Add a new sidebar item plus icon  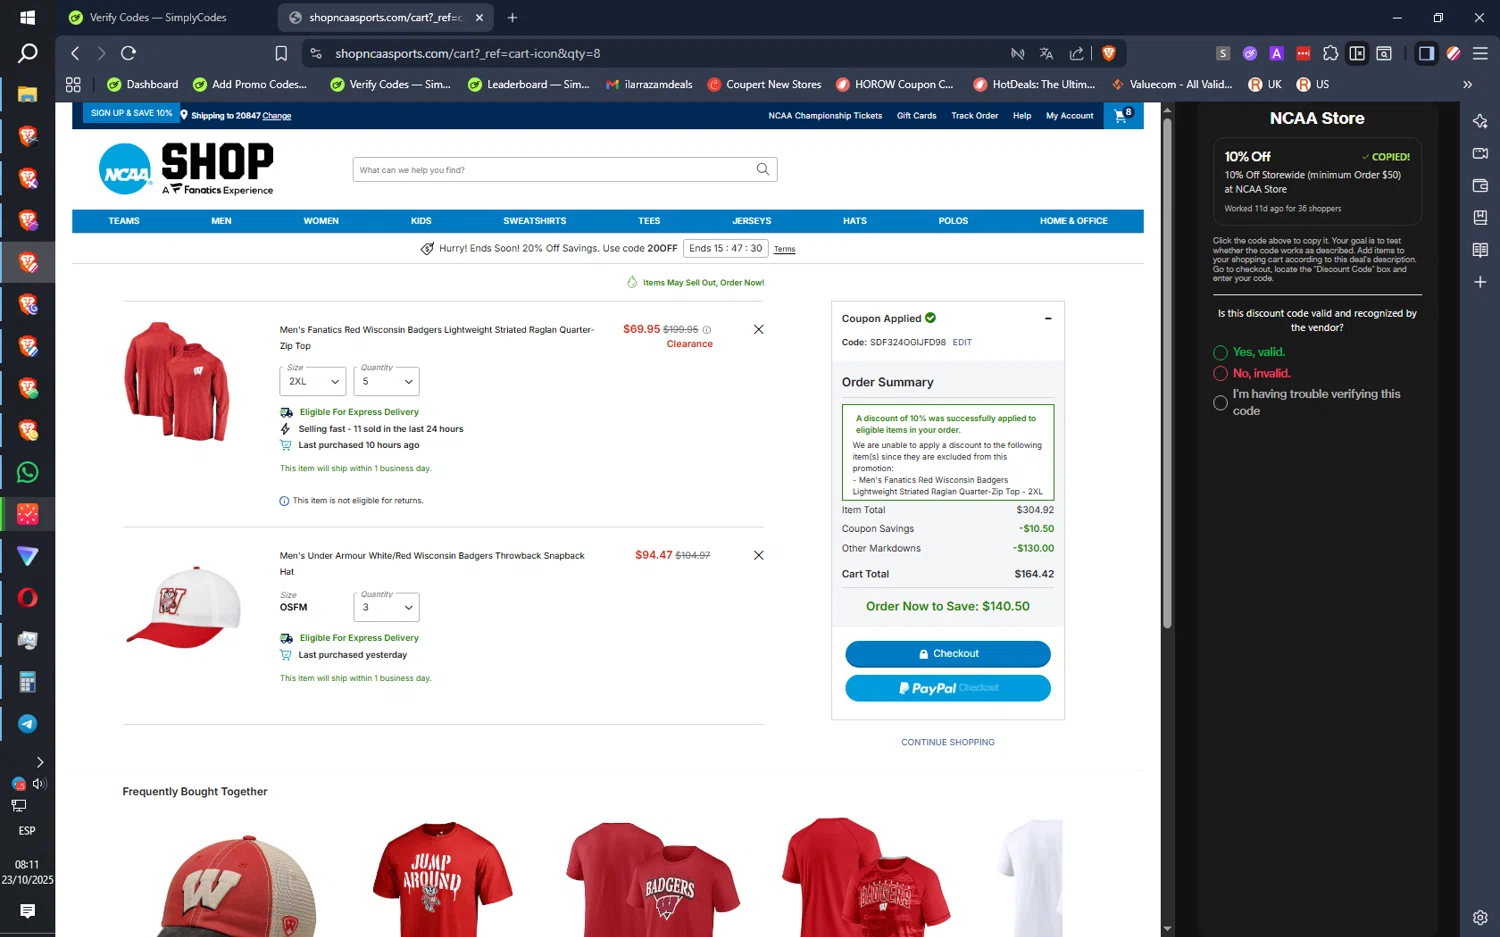pyautogui.click(x=1480, y=282)
